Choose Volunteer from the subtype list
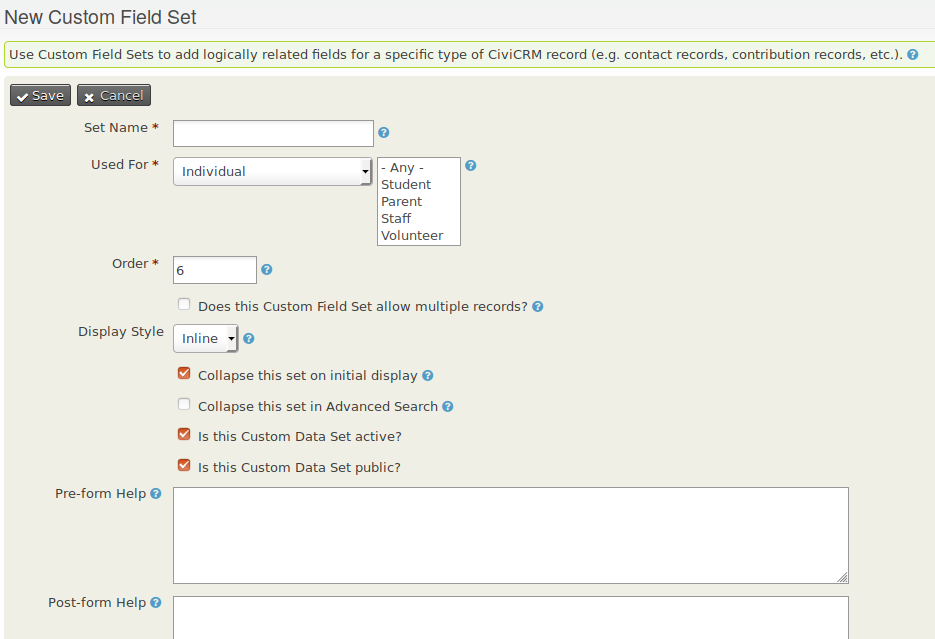The image size is (935, 639). point(412,236)
